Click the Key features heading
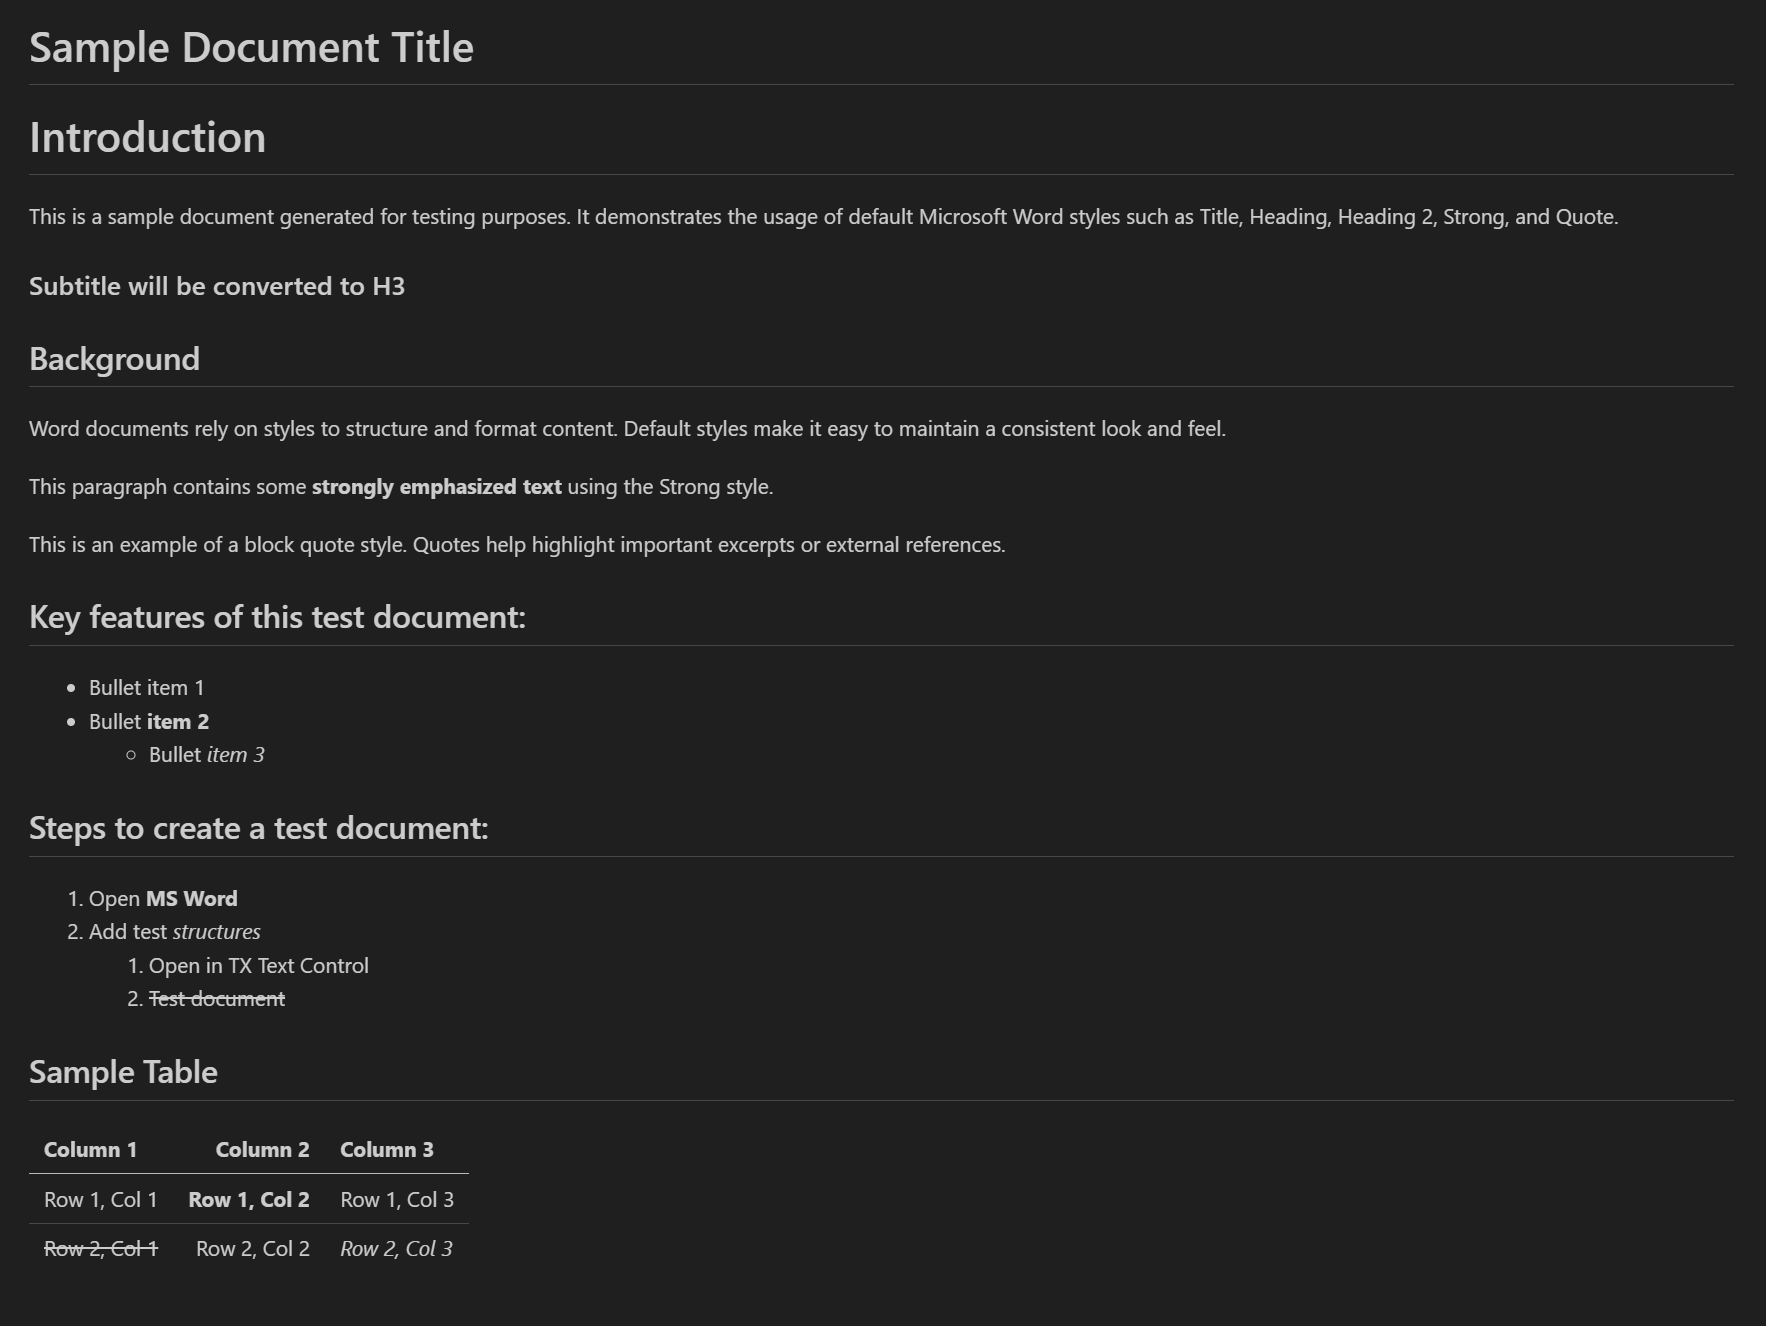The image size is (1766, 1326). [276, 616]
